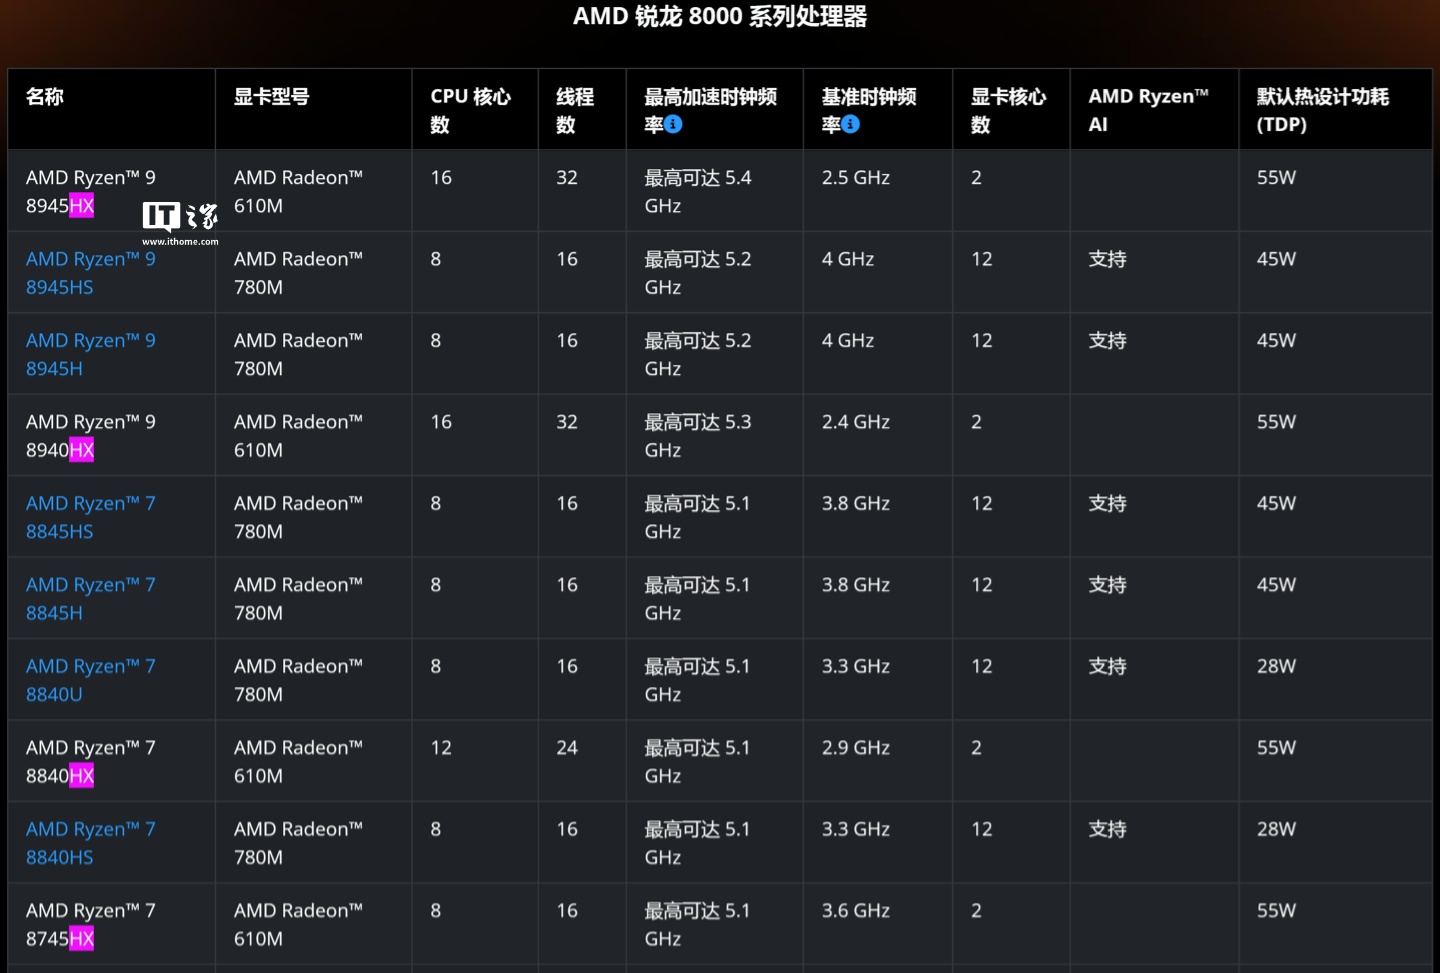Click the AMD Ryzen AI column header

[1149, 110]
